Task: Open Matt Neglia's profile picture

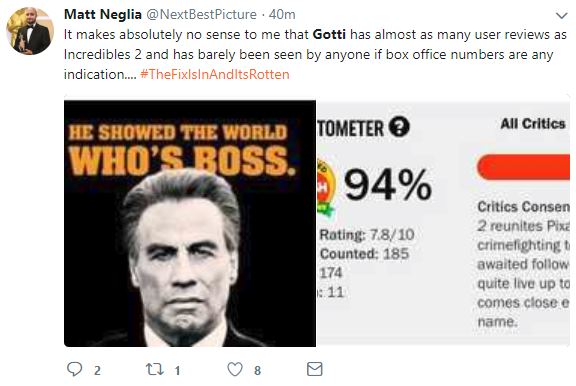Action: click(x=30, y=31)
